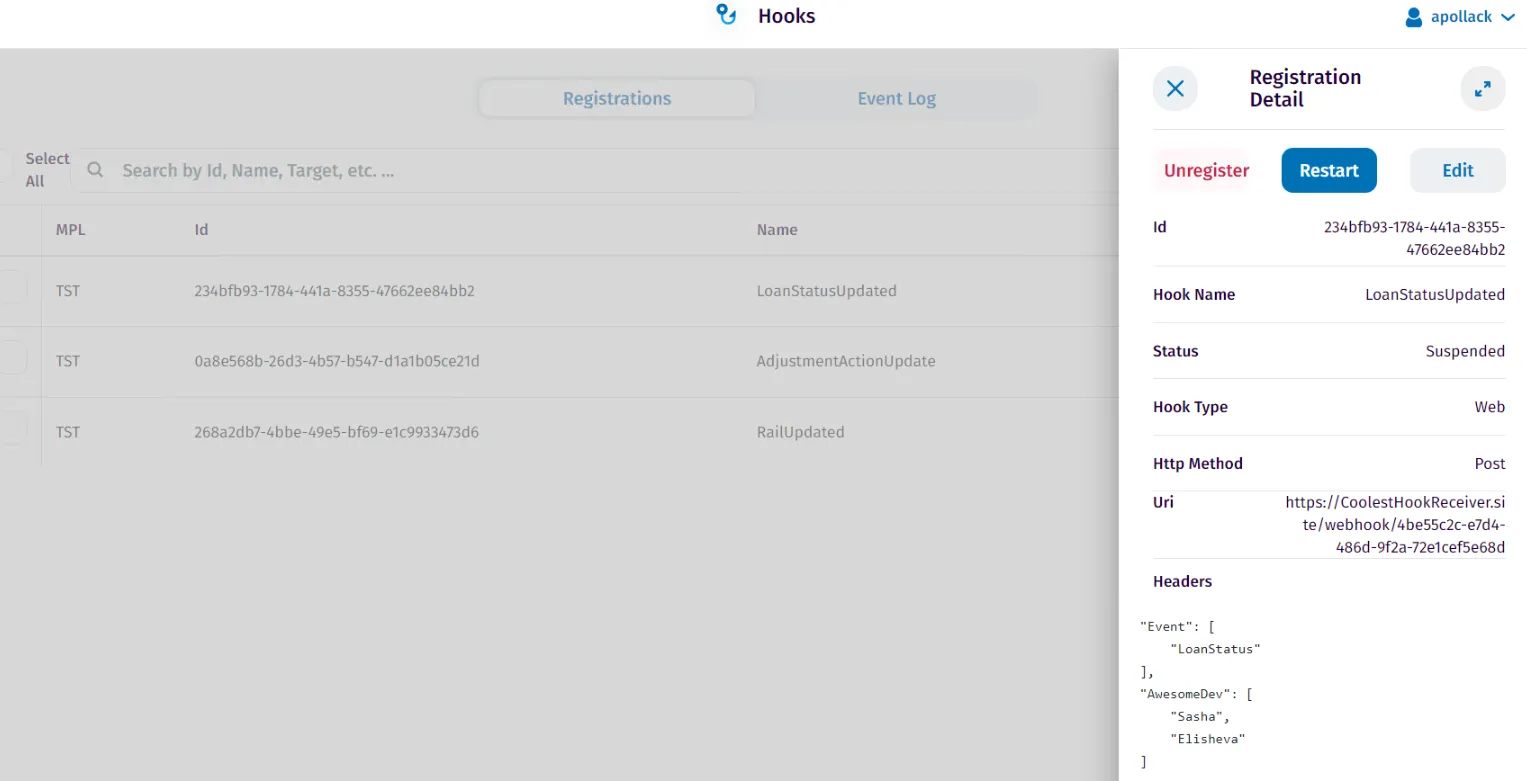1527x781 pixels.
Task: Click the "LoanStatus" header value
Action: click(x=1215, y=649)
